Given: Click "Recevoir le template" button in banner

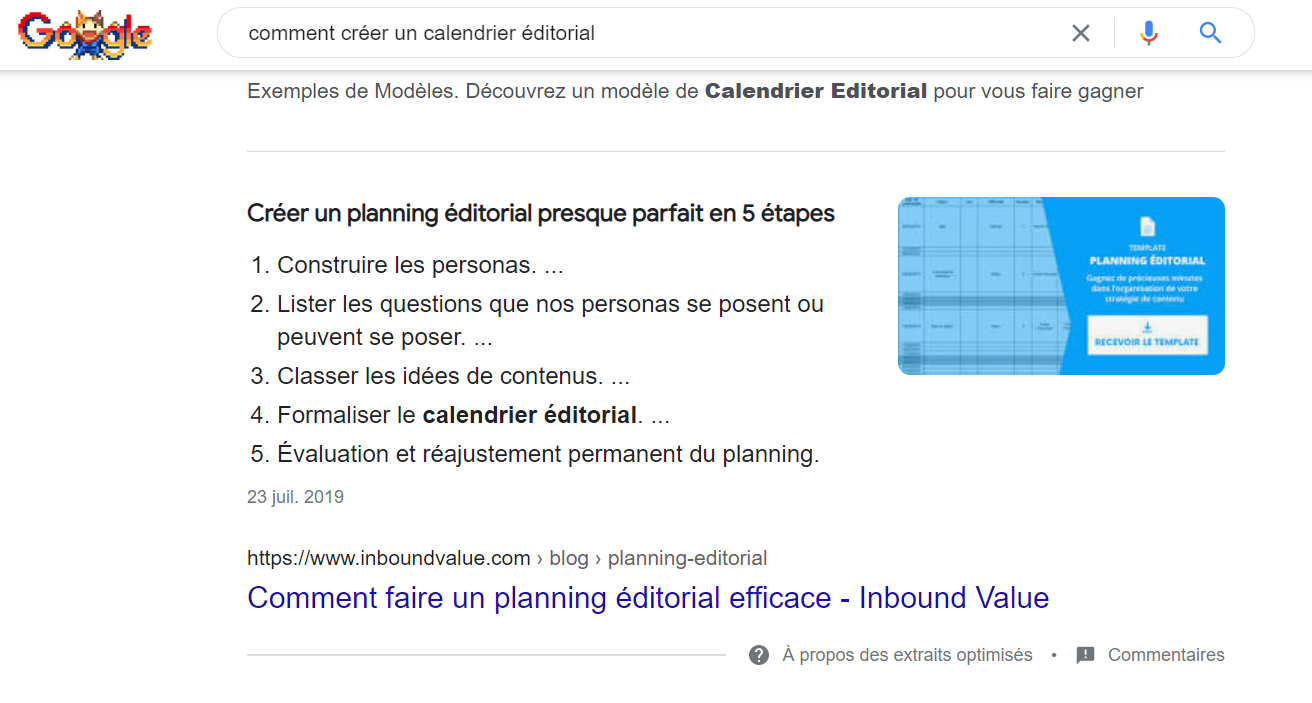Looking at the screenshot, I should [1147, 336].
